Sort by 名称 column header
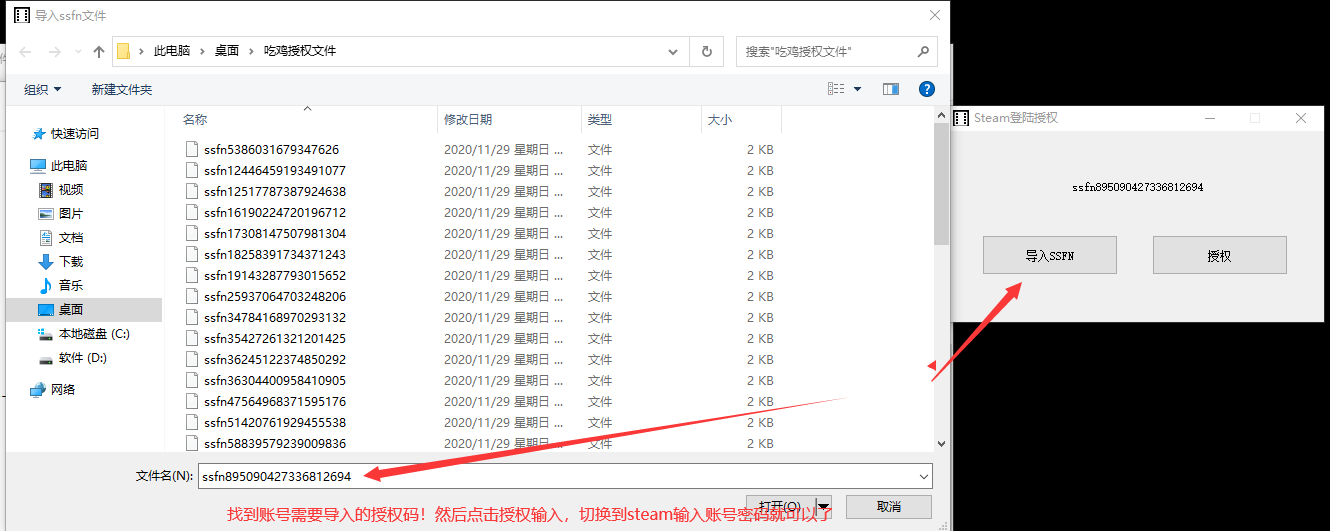 click(195, 119)
